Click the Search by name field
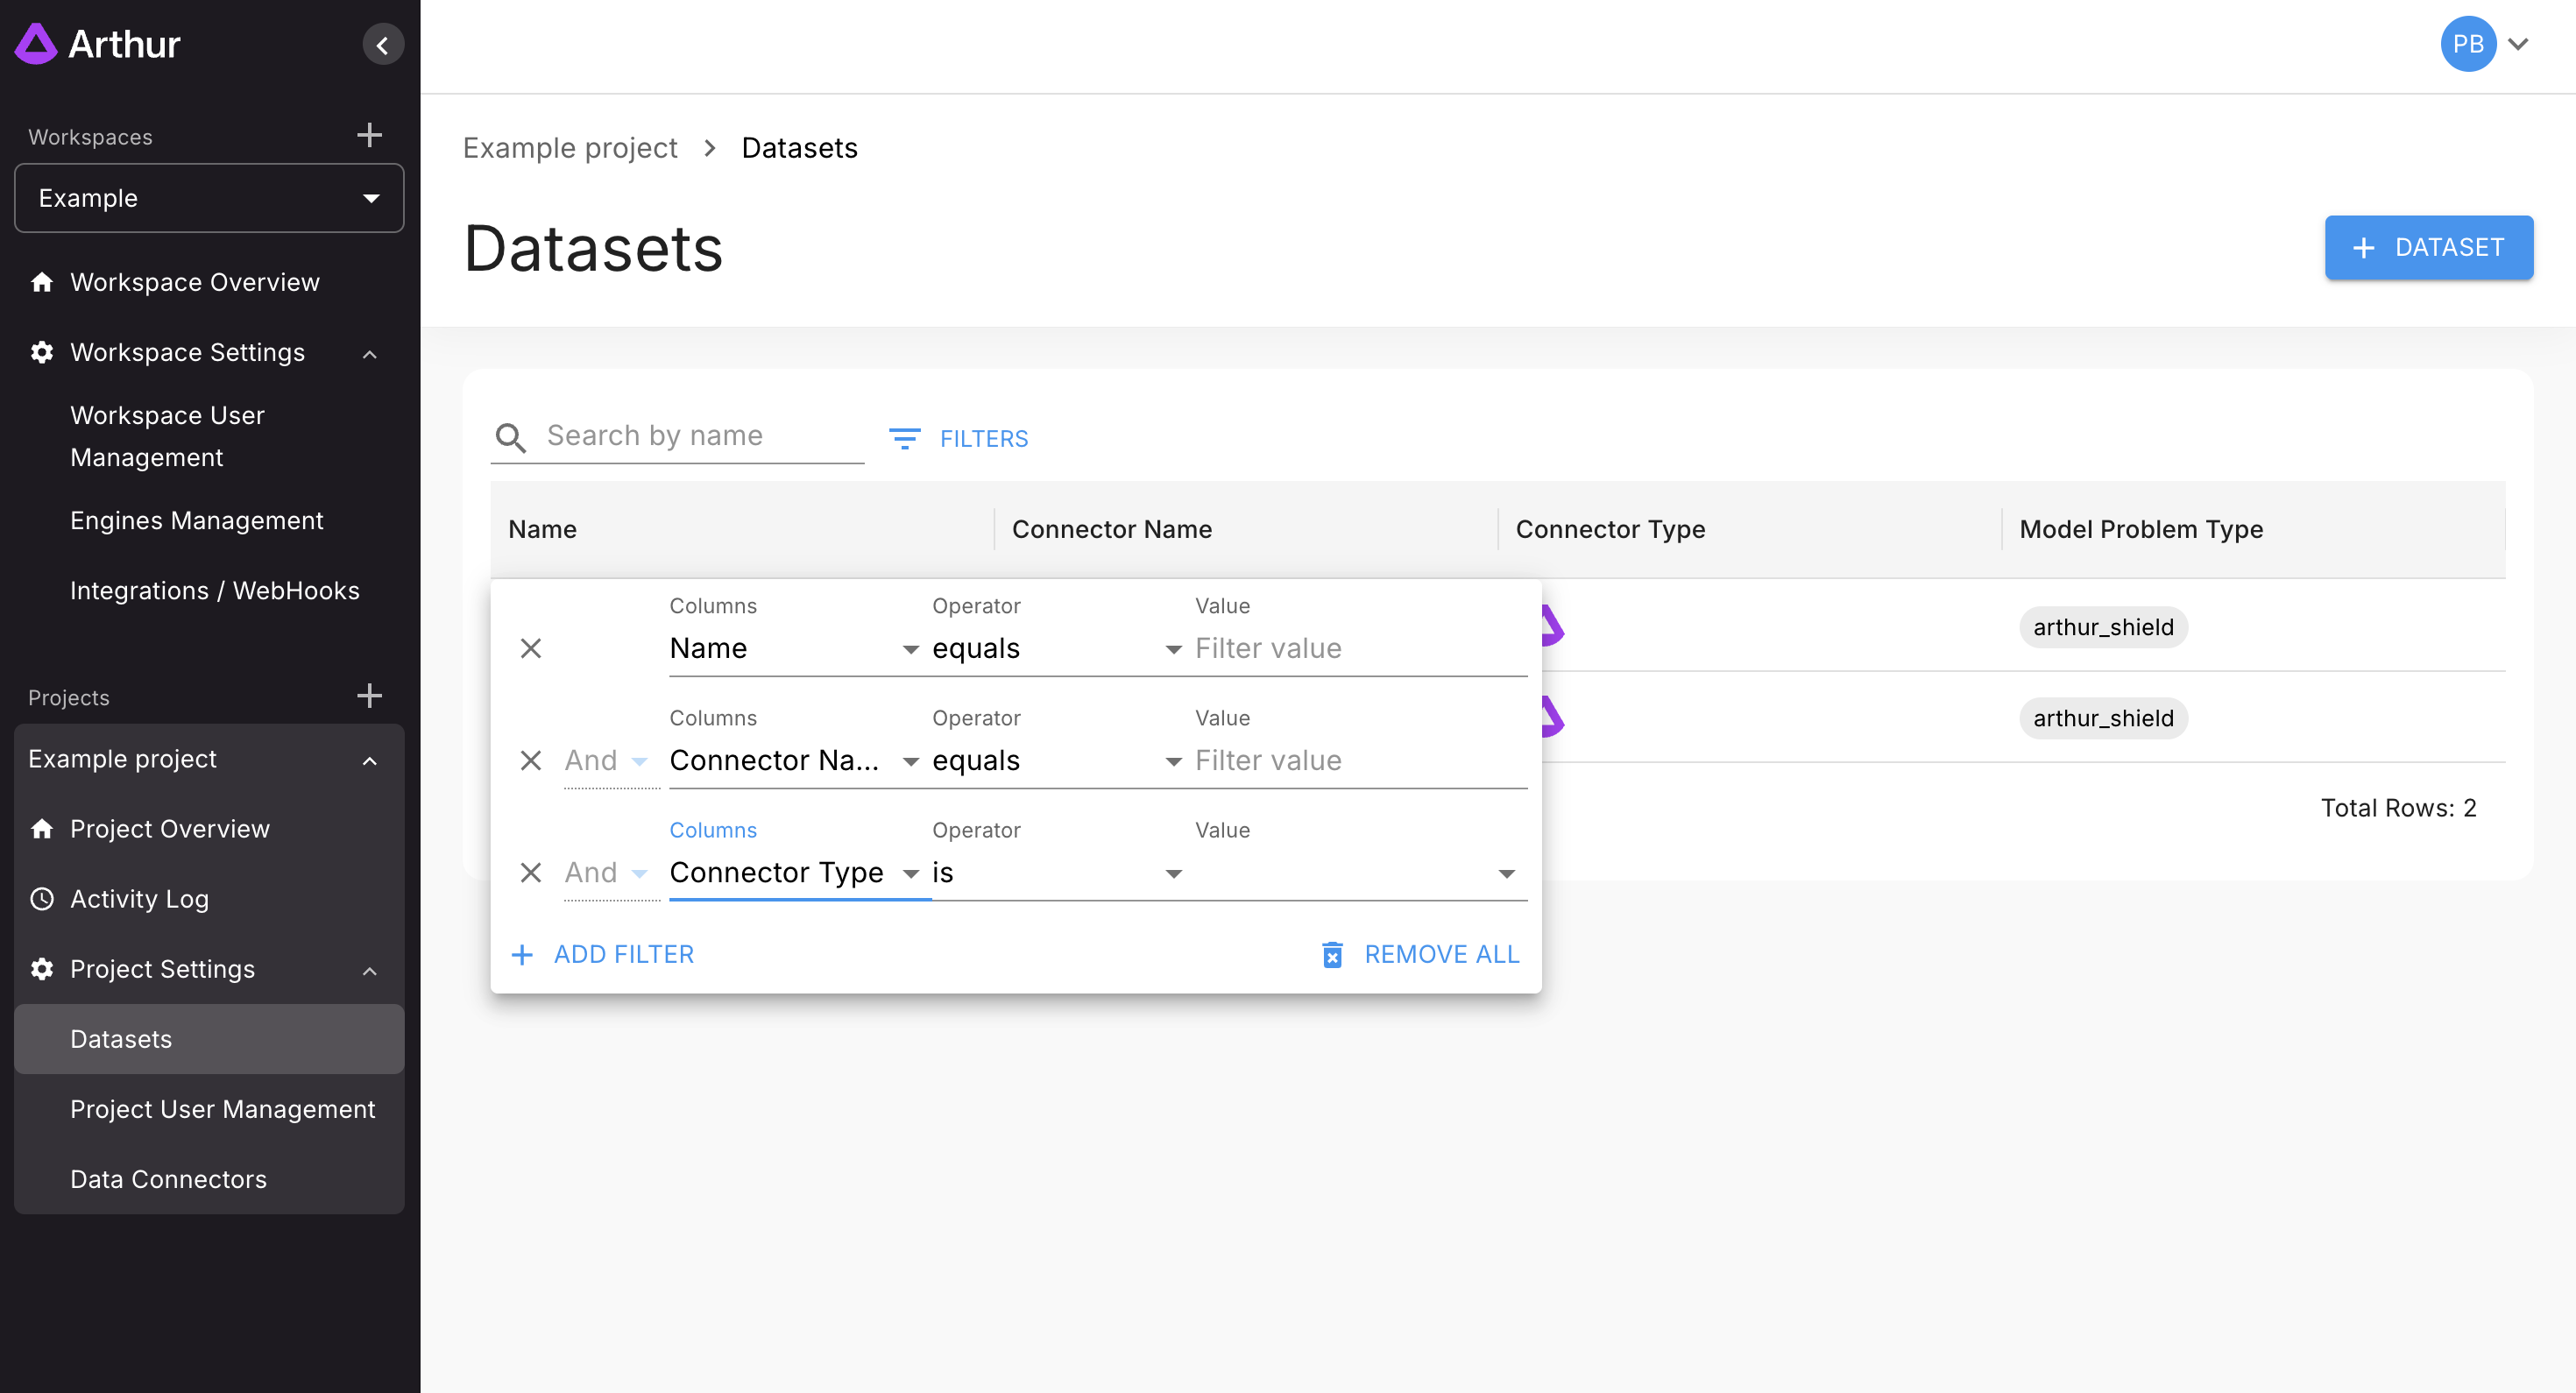The image size is (2576, 1393). 700,436
